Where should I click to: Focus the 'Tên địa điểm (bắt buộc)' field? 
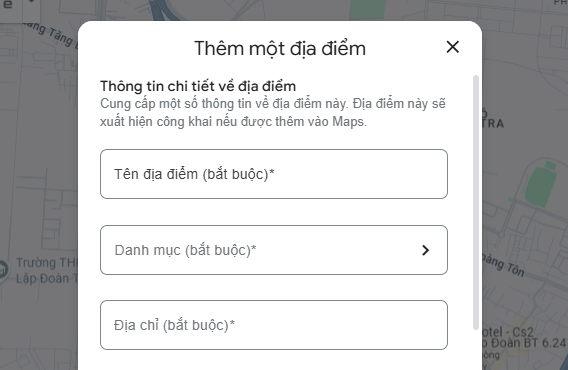click(x=274, y=174)
